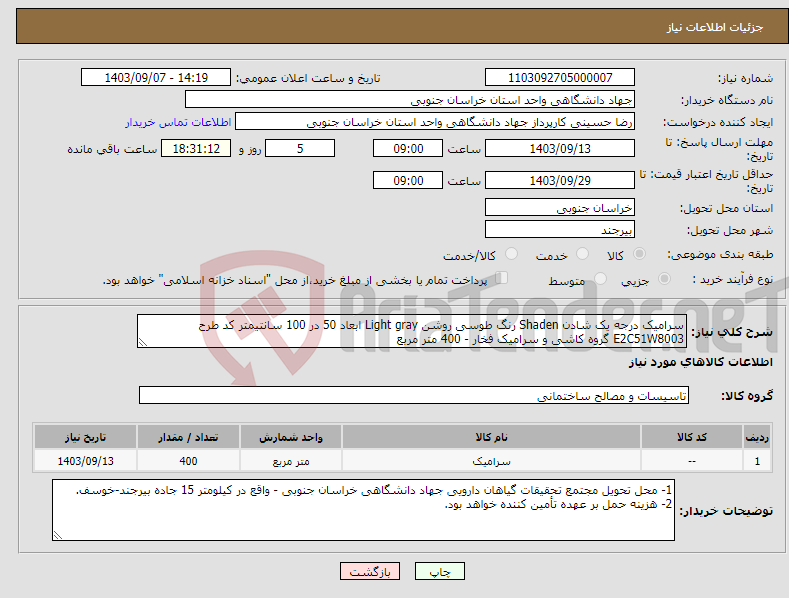Click the row number cell 1
Screen dimensions: 789x598
coord(757,461)
